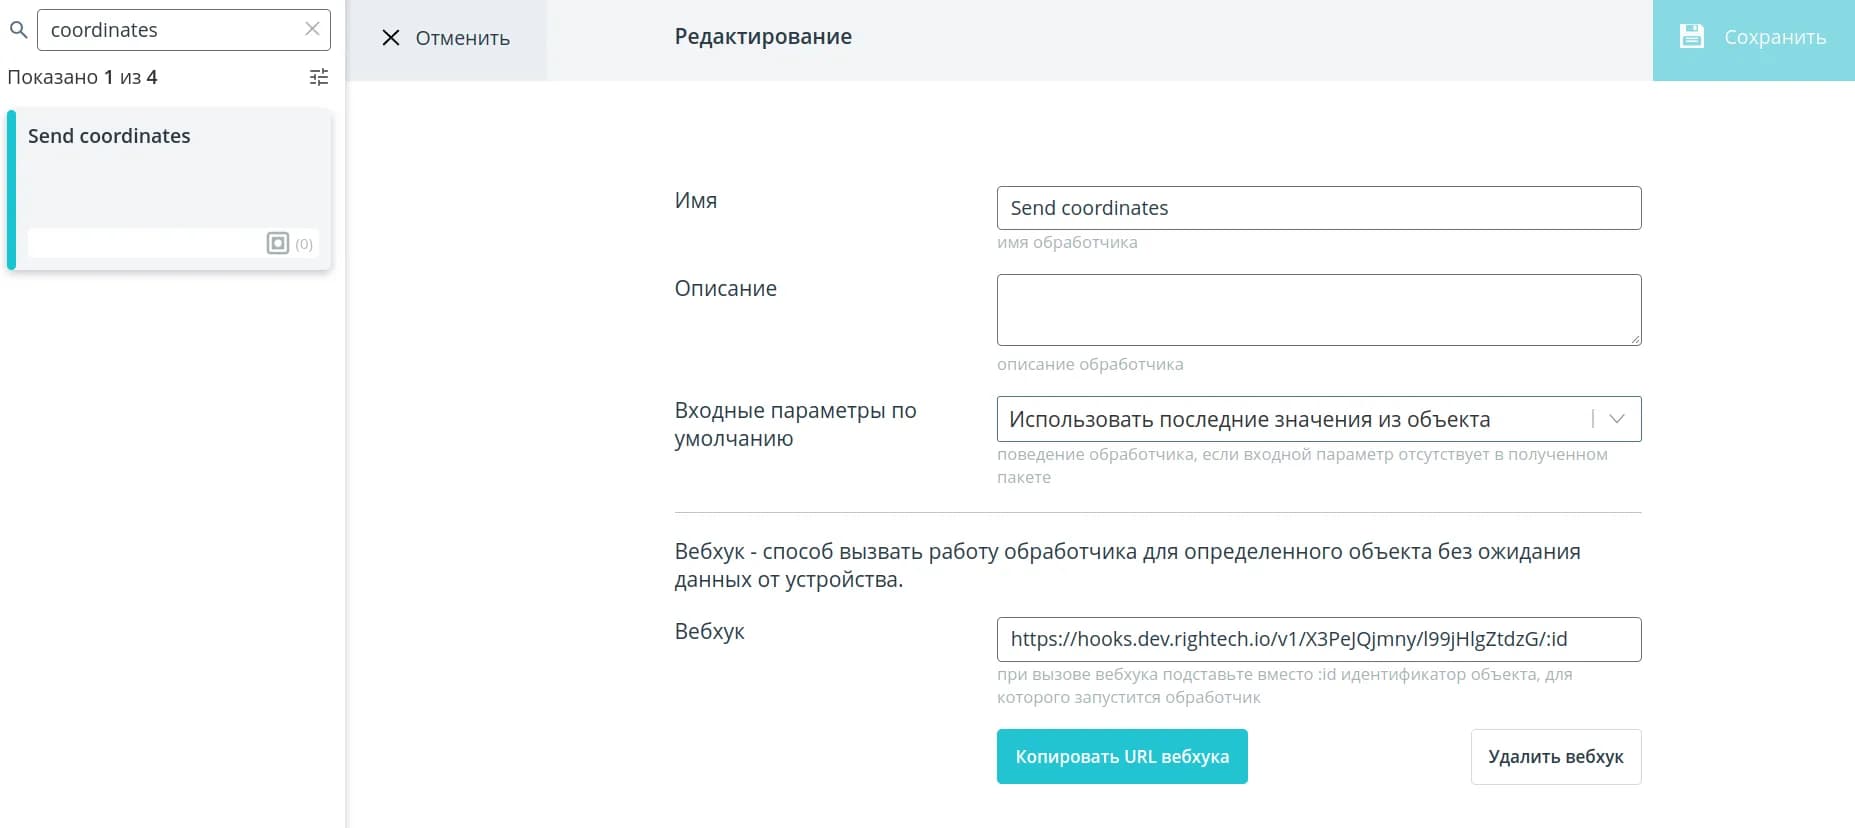Viewport: 1855px width, 828px height.
Task: Click the Редактирование header title
Action: click(763, 37)
